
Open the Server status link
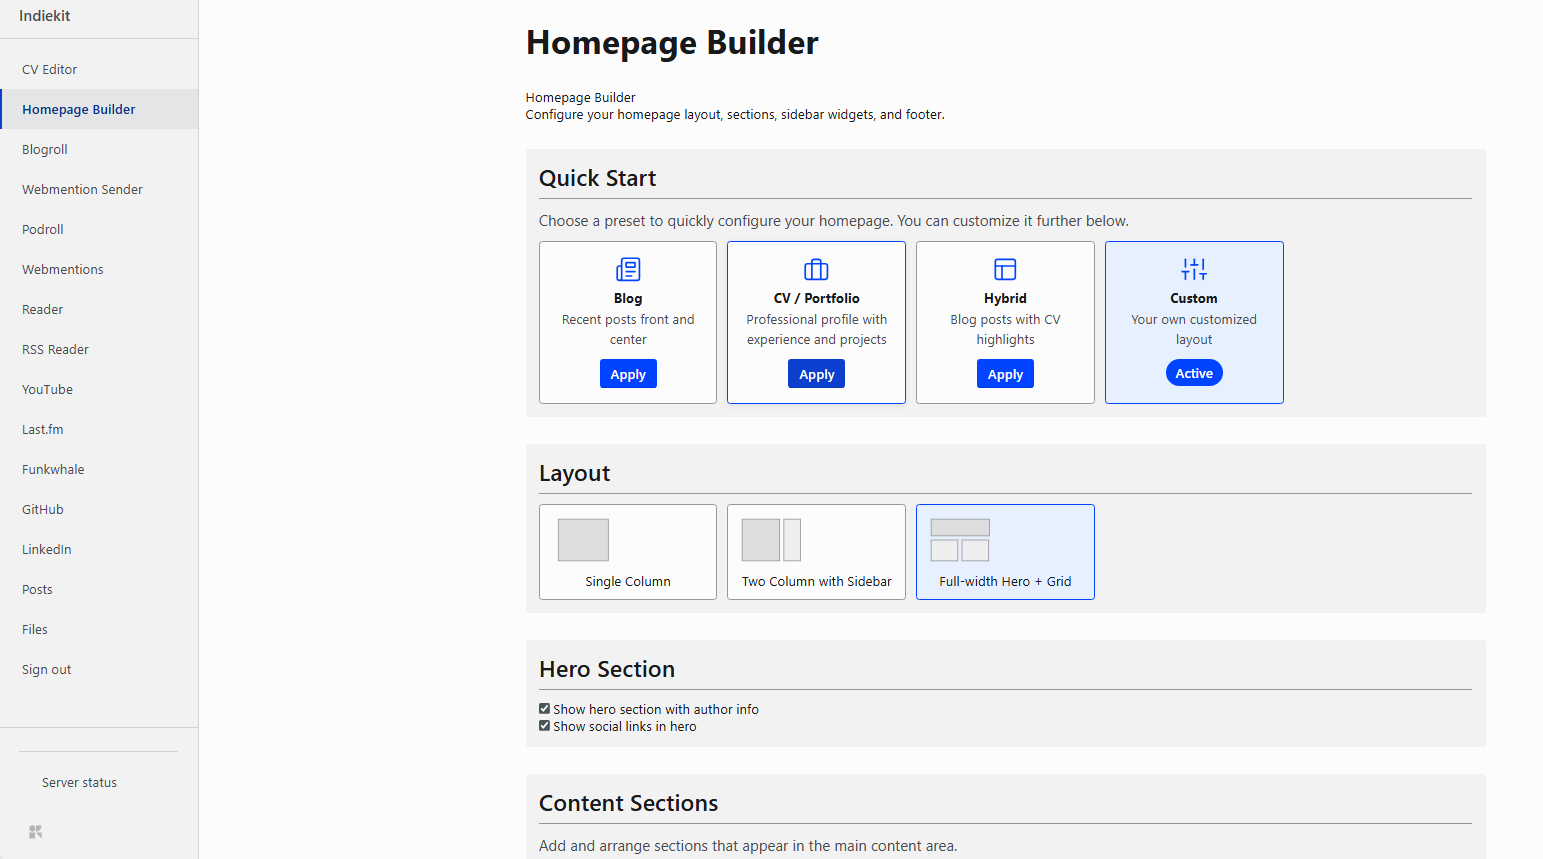click(79, 782)
